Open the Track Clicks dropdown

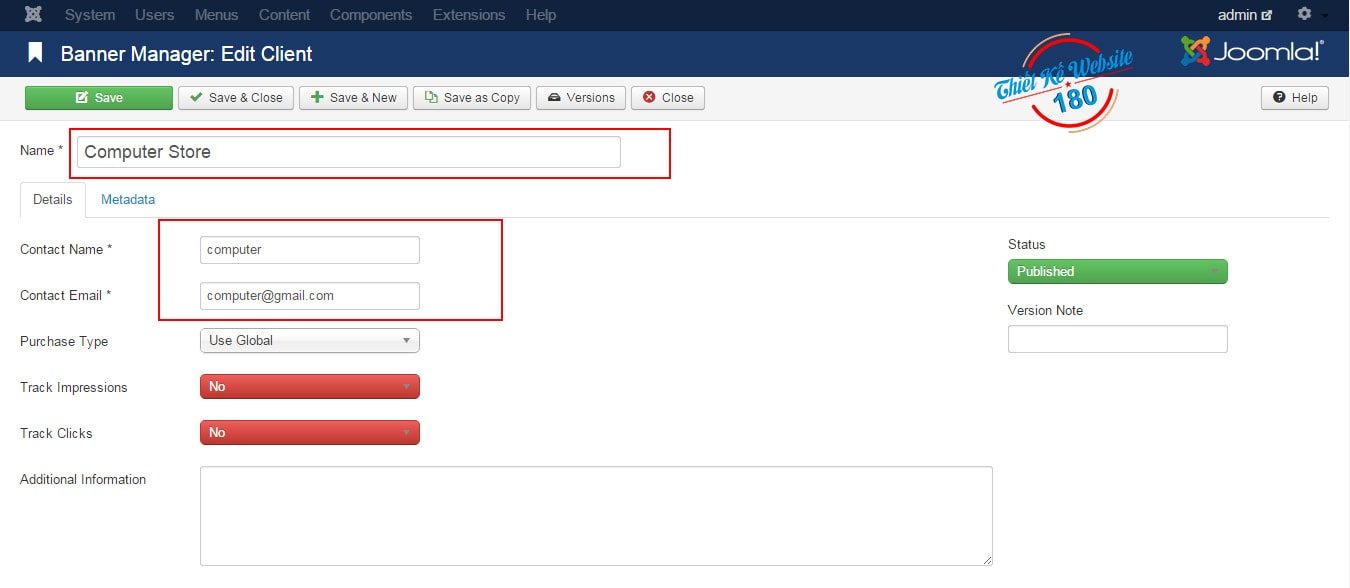[309, 432]
